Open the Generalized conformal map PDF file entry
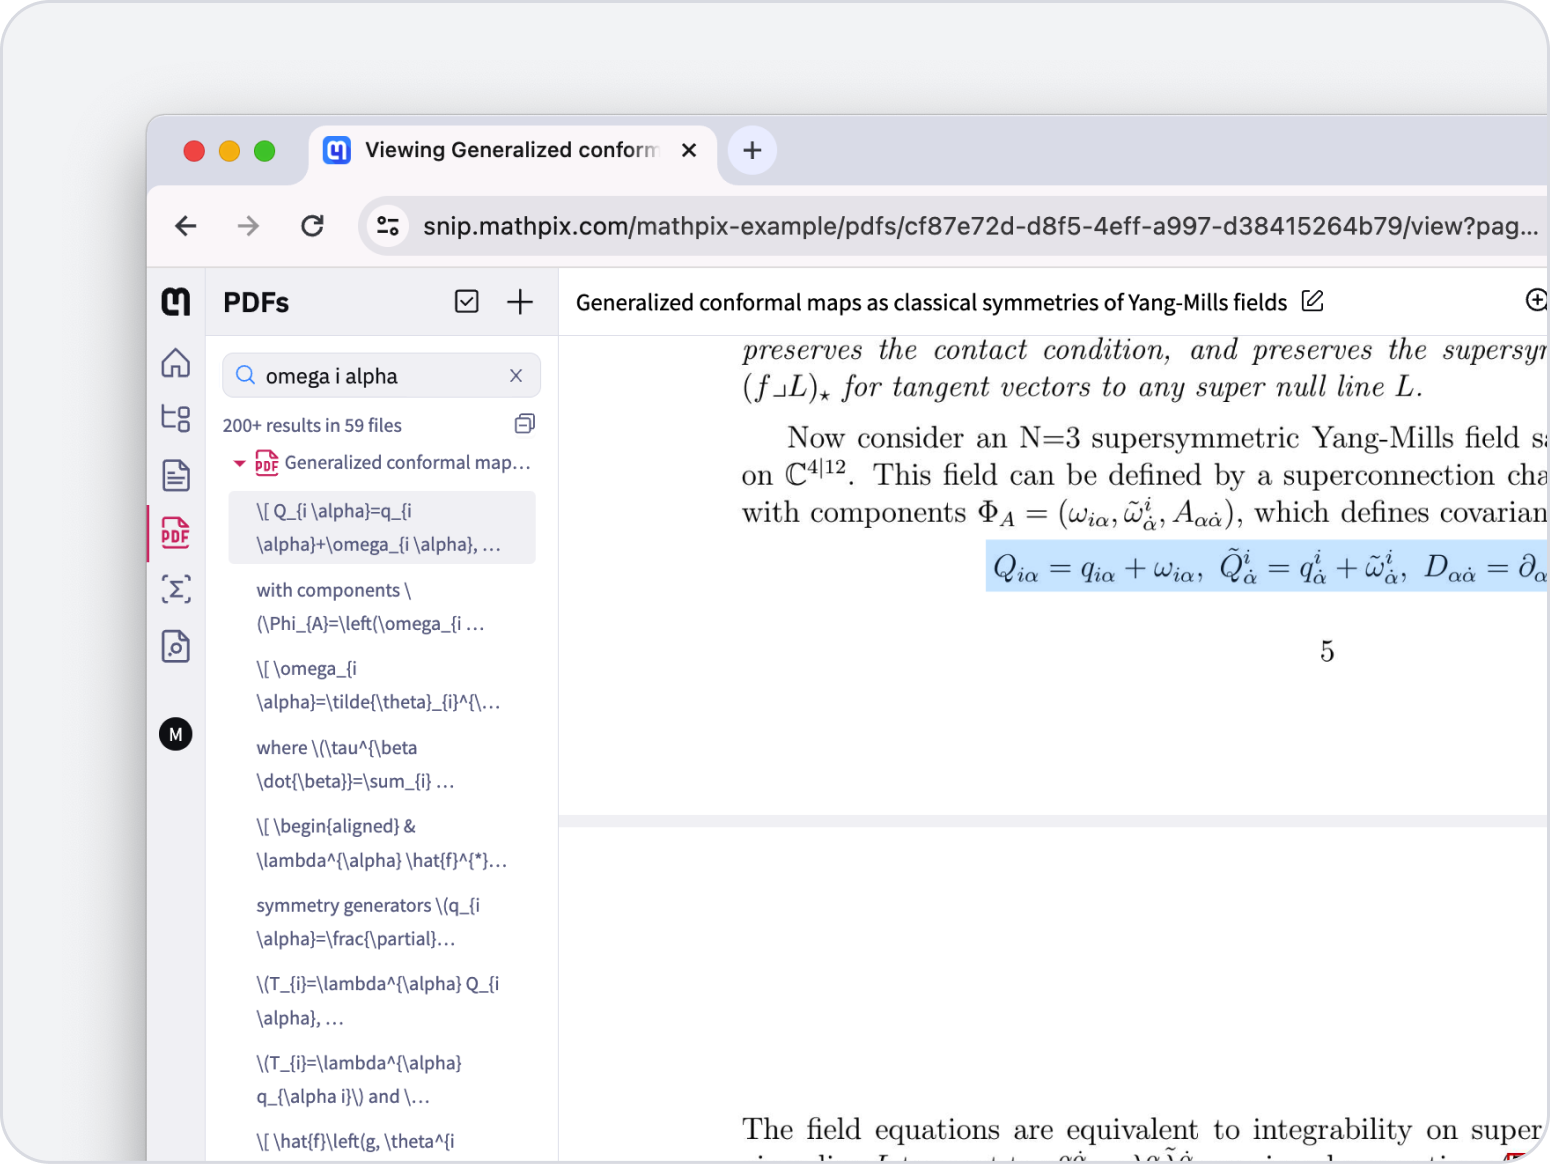Viewport: 1550px width, 1164px height. tap(393, 462)
